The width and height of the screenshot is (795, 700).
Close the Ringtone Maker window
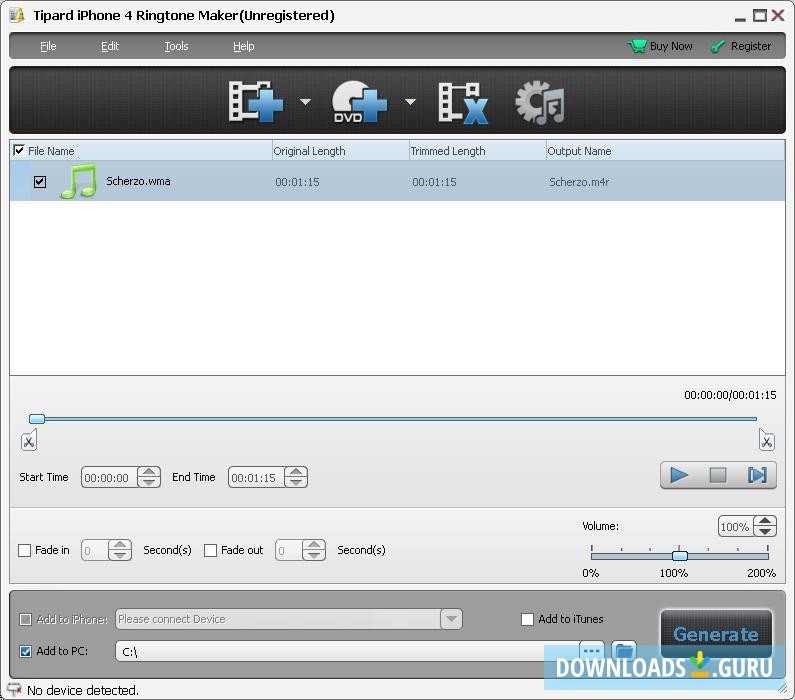777,16
